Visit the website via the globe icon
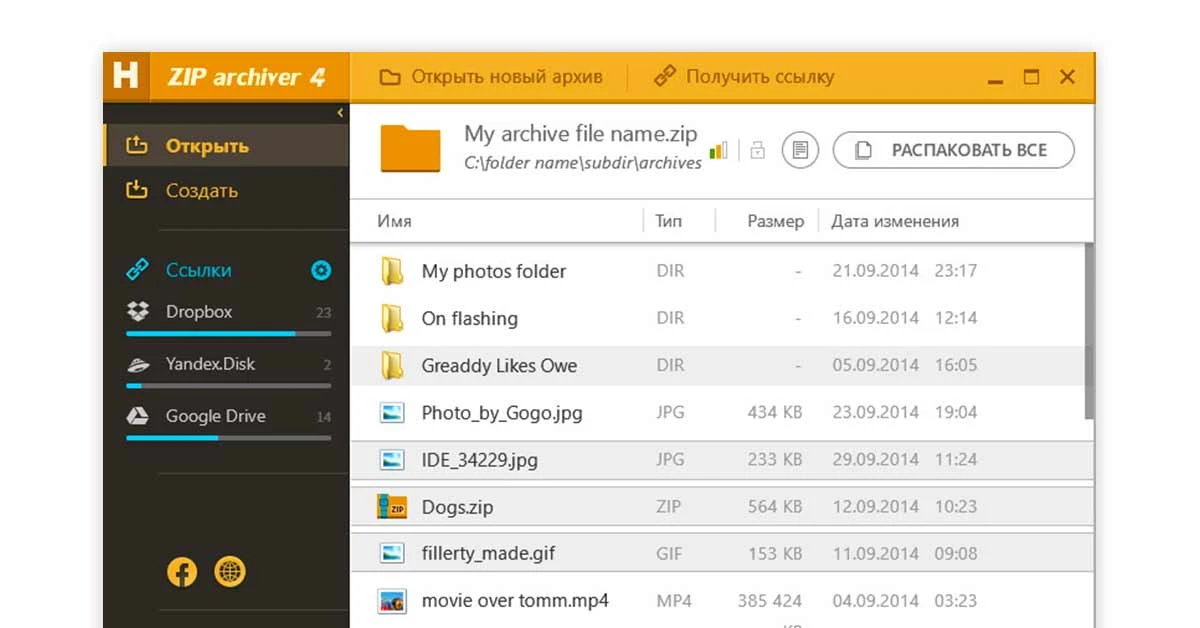1200x628 pixels. [x=229, y=573]
